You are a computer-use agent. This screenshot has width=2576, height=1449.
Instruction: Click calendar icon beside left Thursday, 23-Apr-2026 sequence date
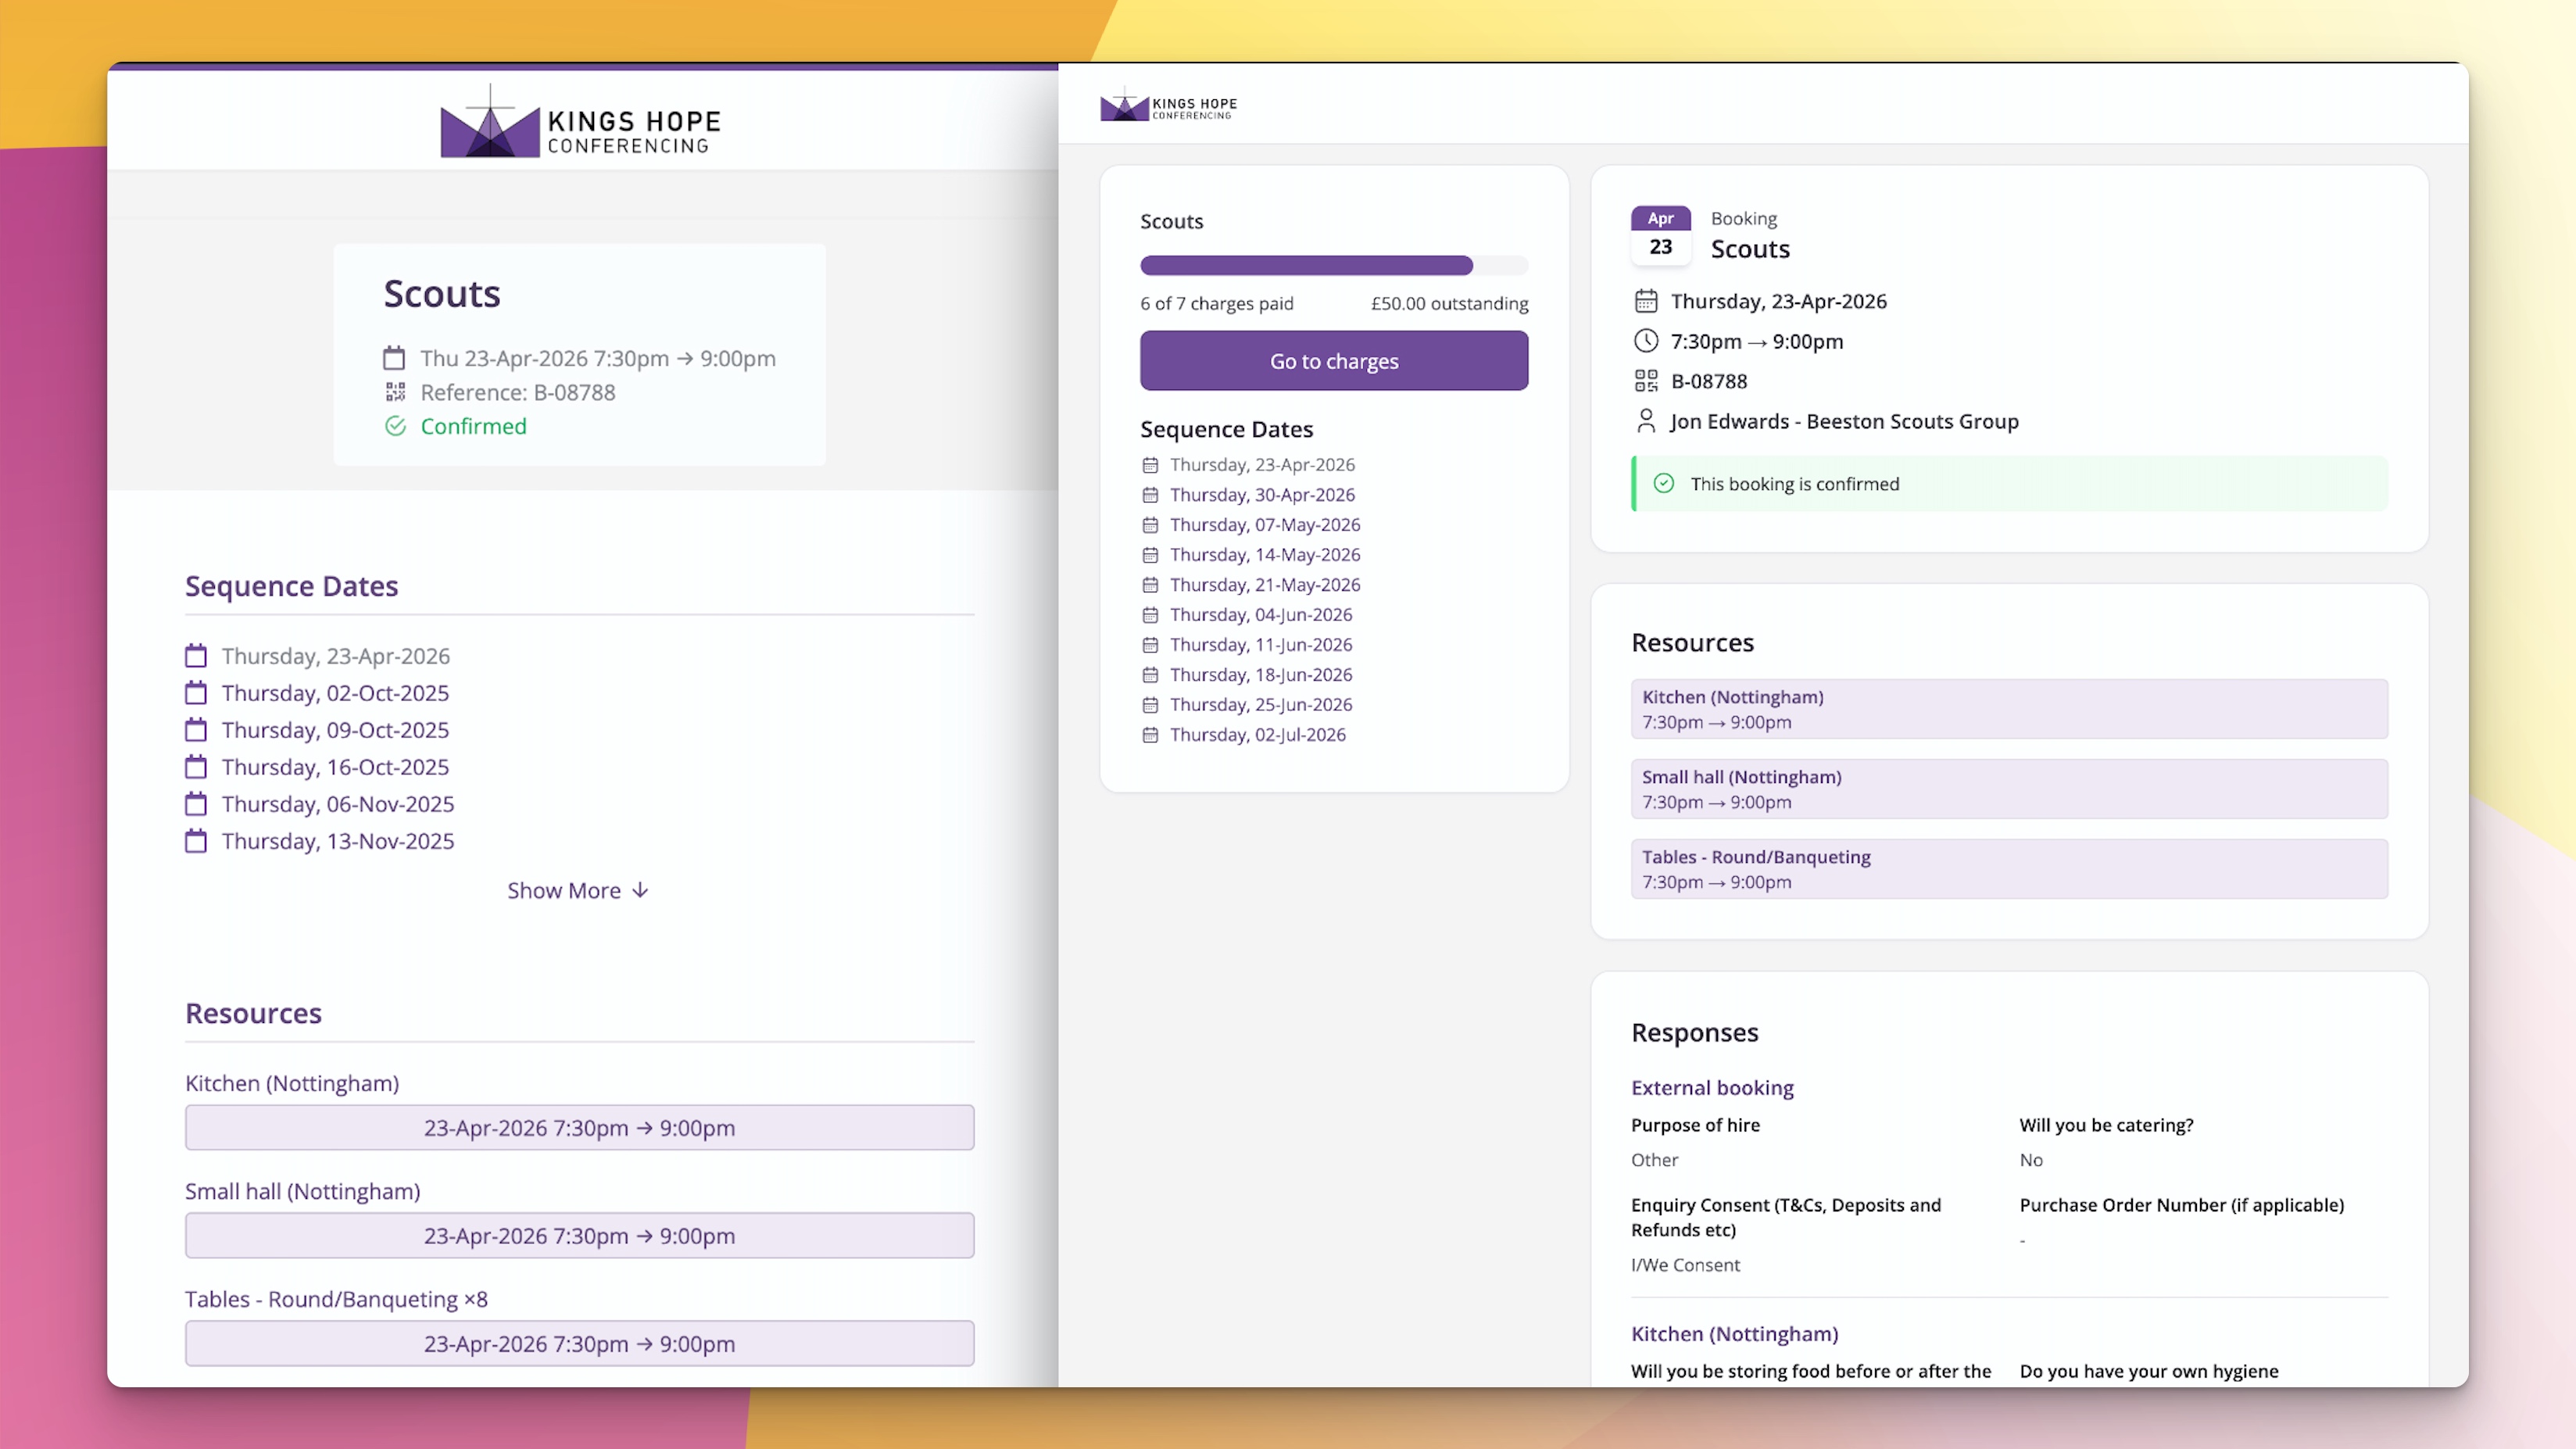pos(196,656)
